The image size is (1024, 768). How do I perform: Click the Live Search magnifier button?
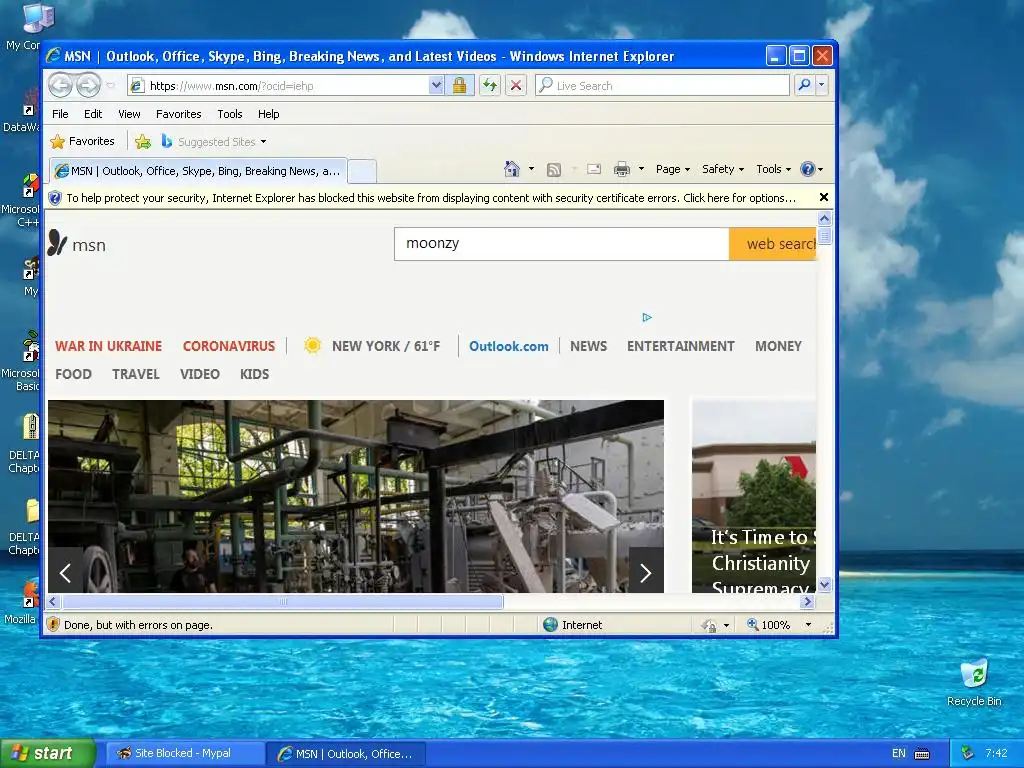[805, 85]
